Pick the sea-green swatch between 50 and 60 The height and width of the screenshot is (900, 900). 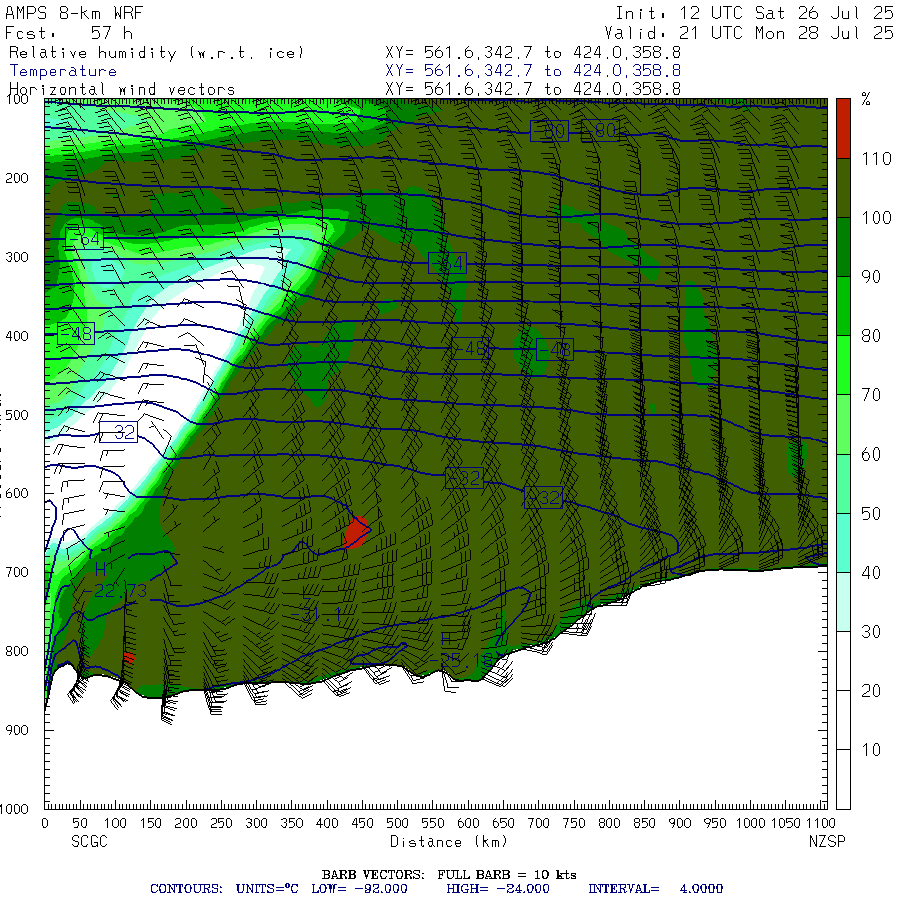[x=843, y=483]
